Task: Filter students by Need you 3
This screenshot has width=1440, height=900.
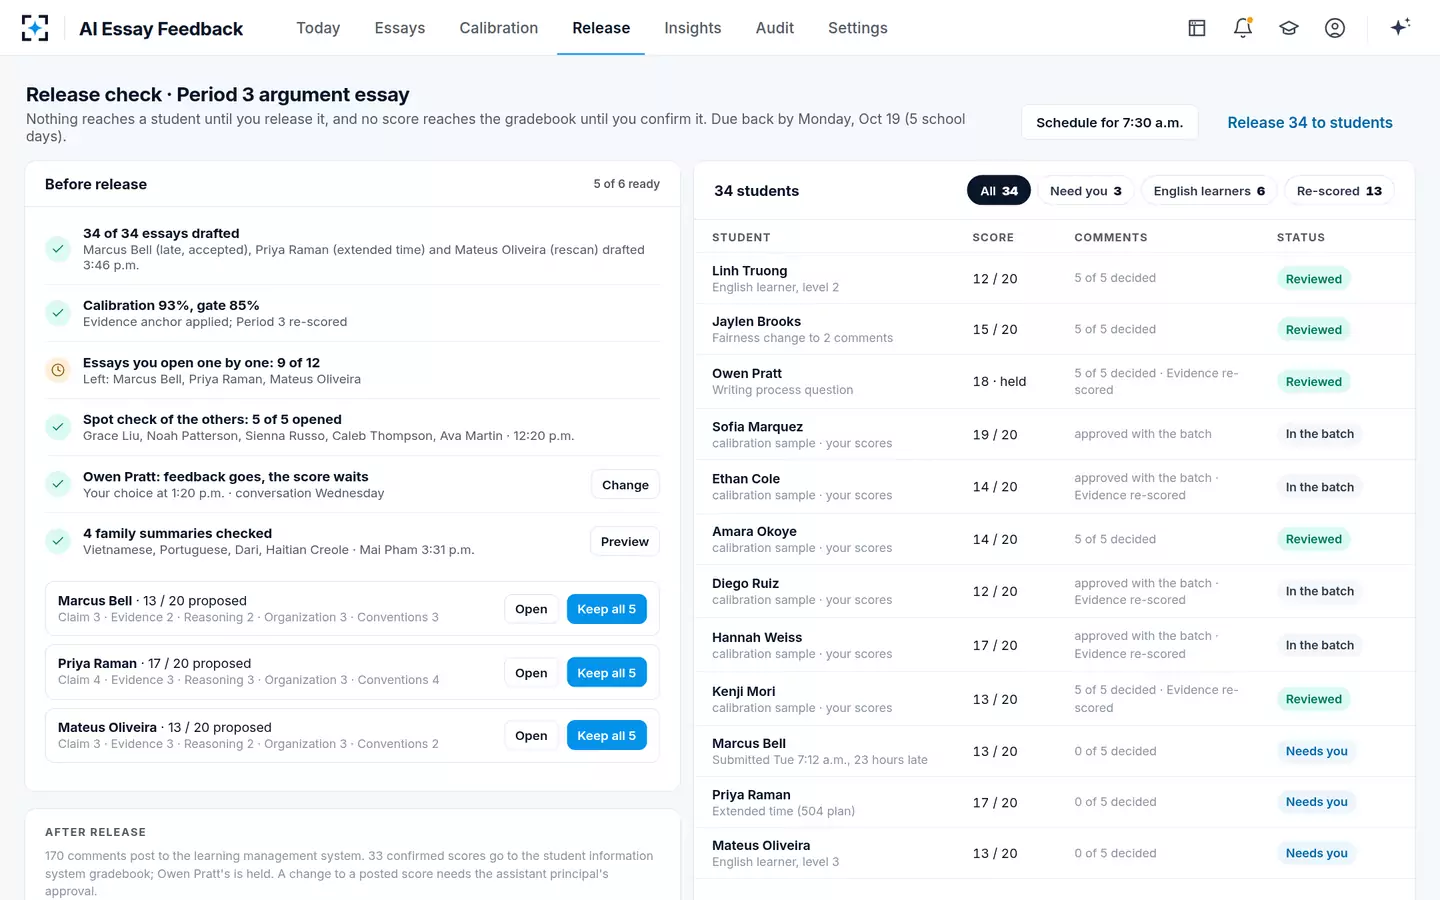Action: [x=1085, y=191]
